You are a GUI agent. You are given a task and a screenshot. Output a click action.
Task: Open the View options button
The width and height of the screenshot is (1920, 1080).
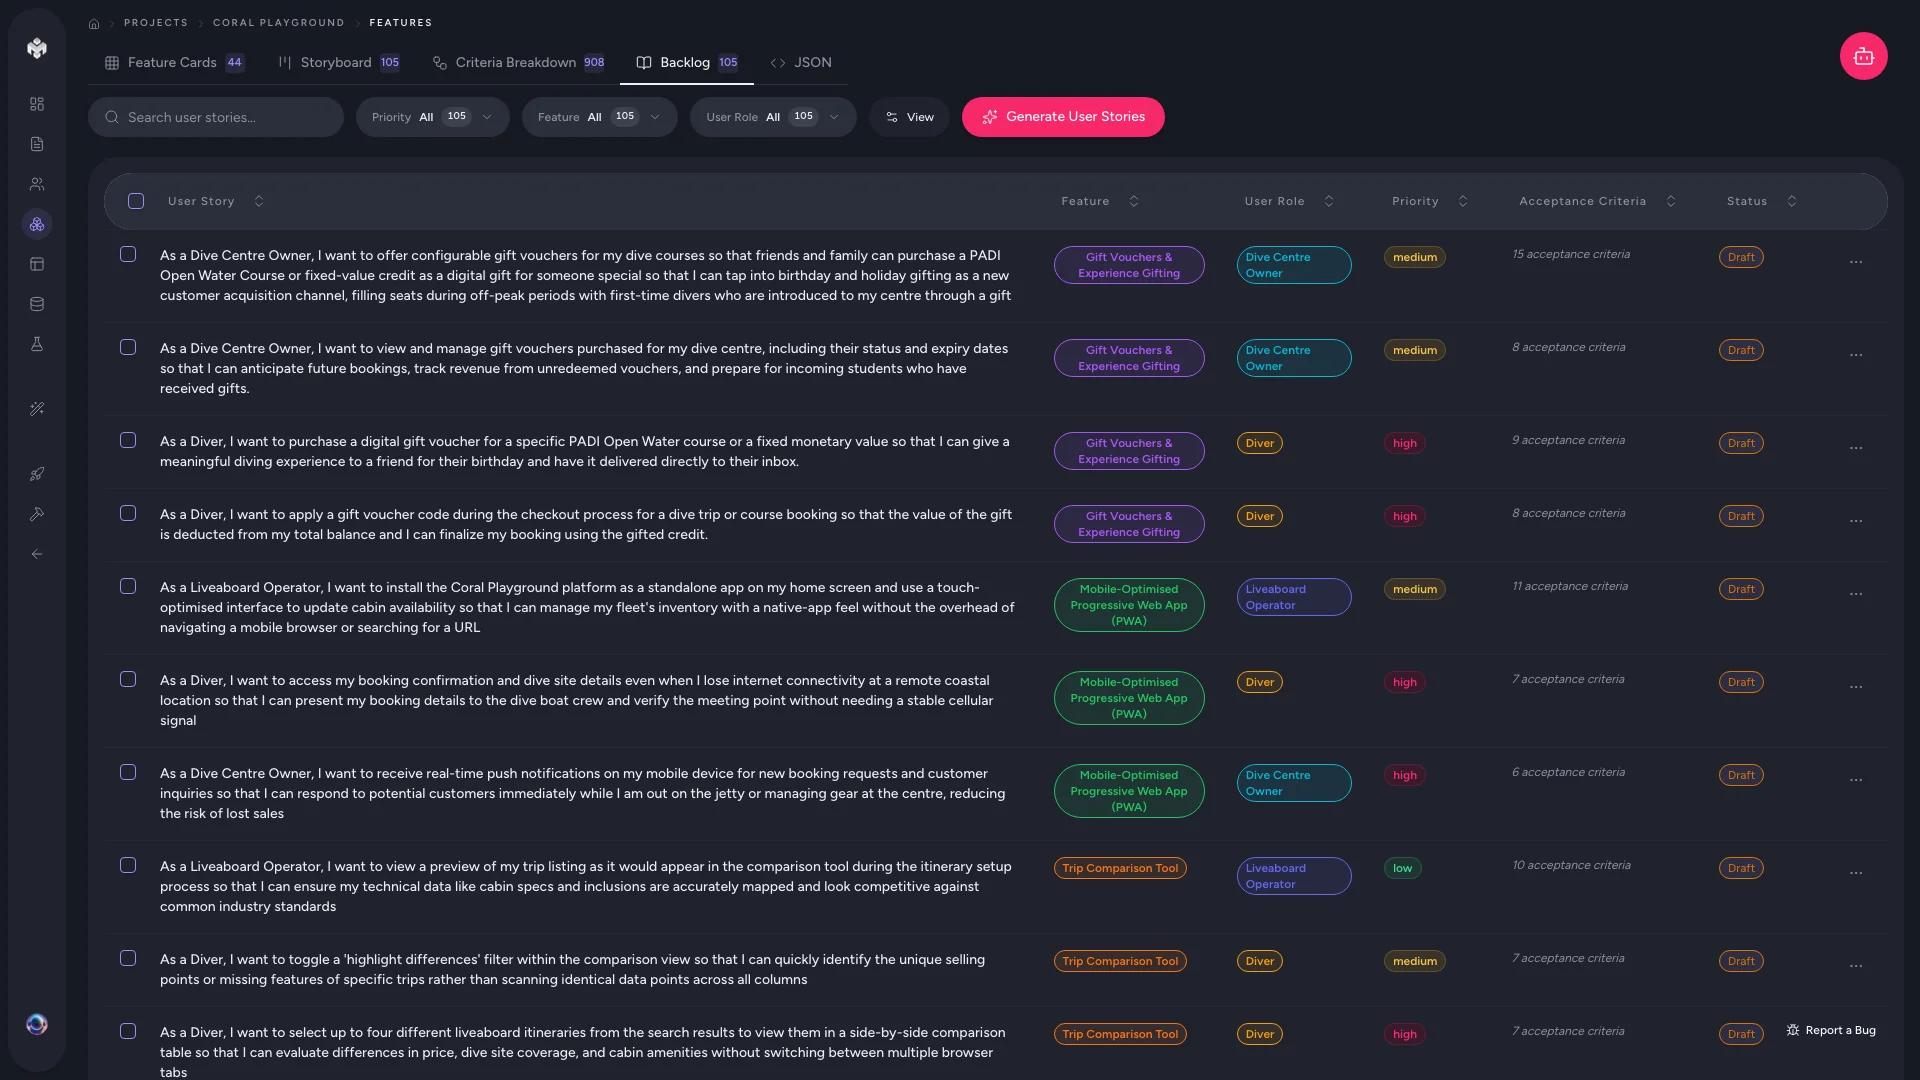click(909, 117)
